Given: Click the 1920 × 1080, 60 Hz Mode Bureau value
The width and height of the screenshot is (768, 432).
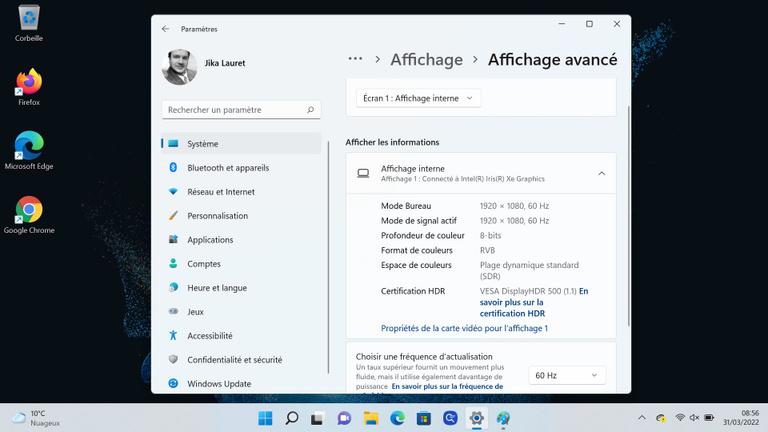Looking at the screenshot, I should (x=514, y=206).
